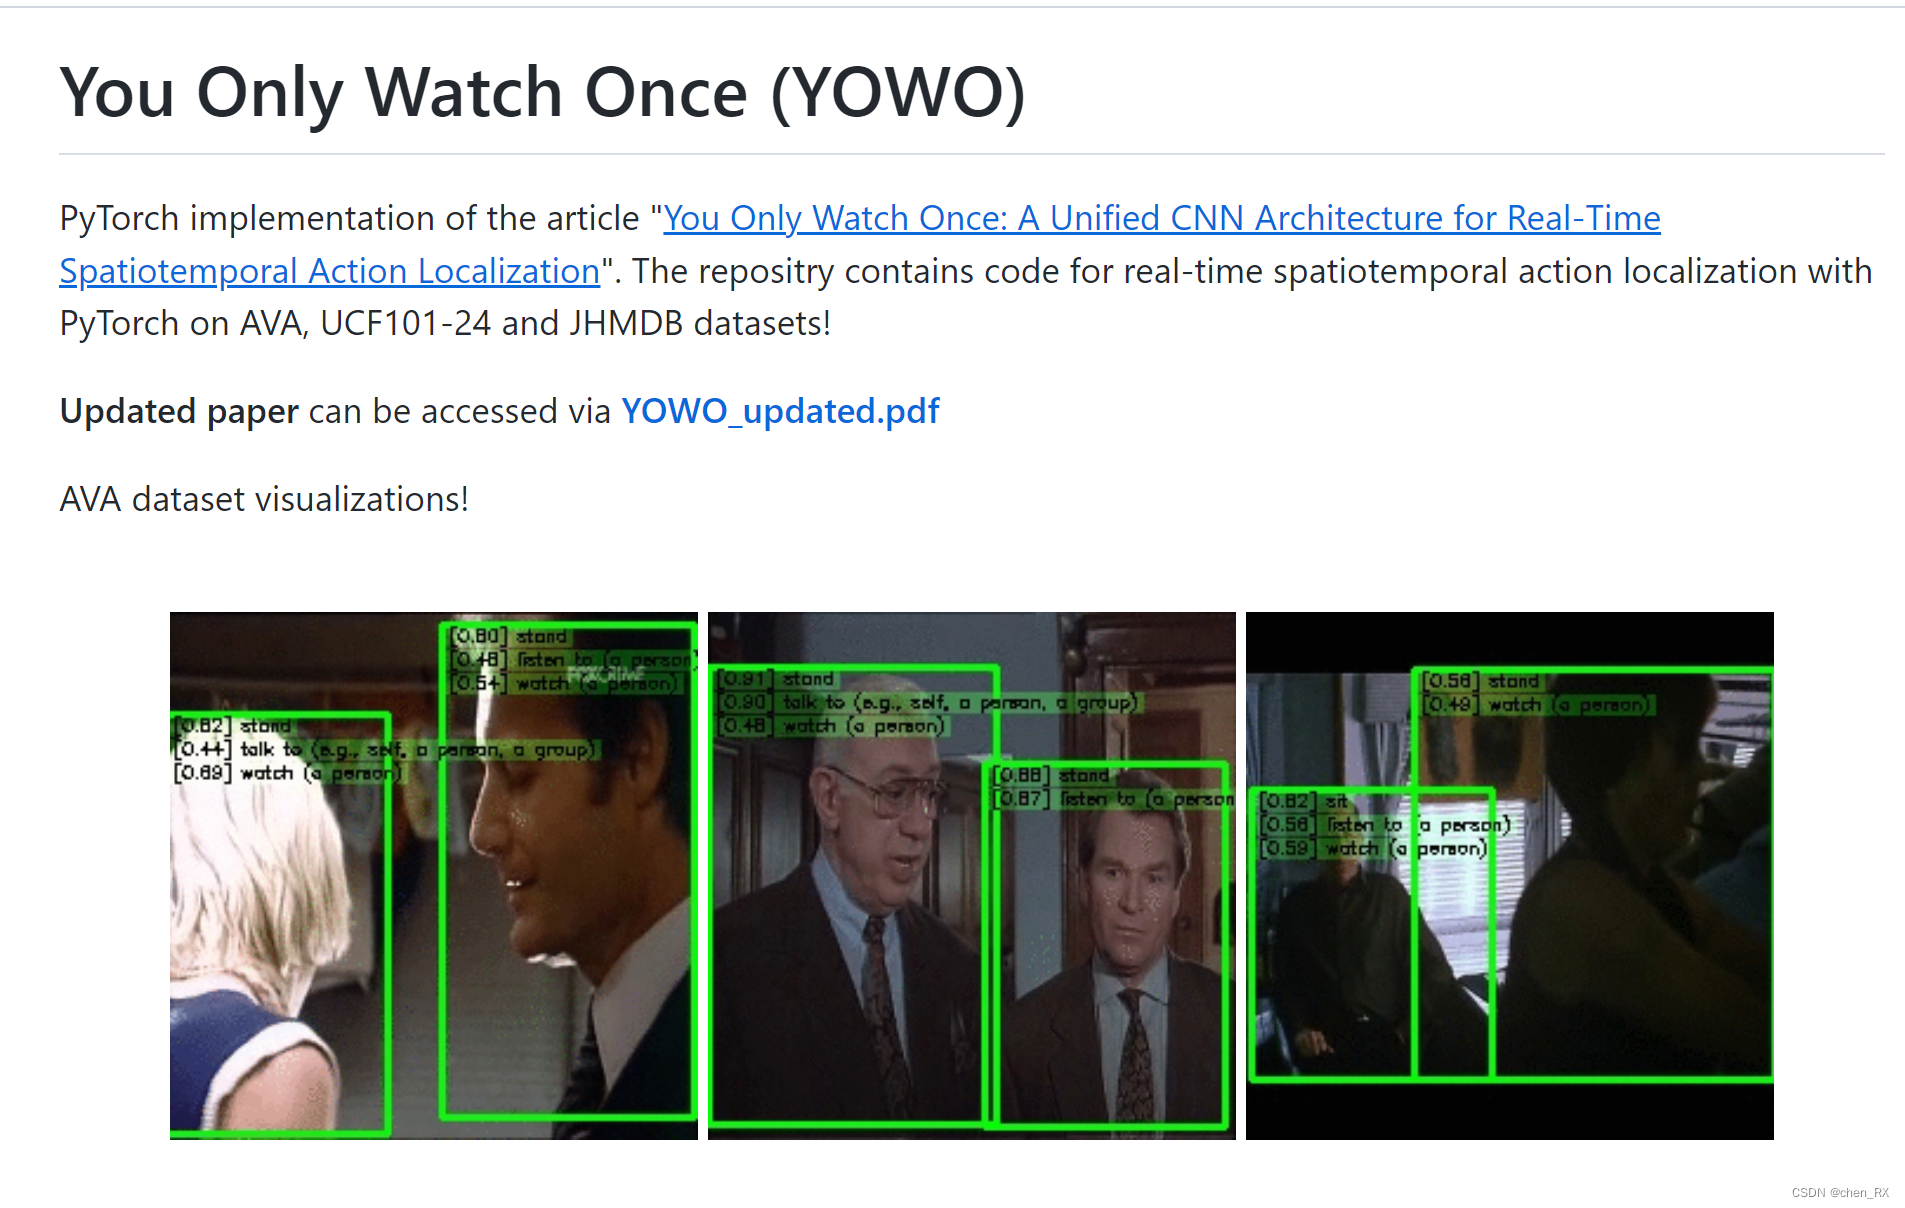Click the first AVA visualization image with the blonde woman

[434, 875]
